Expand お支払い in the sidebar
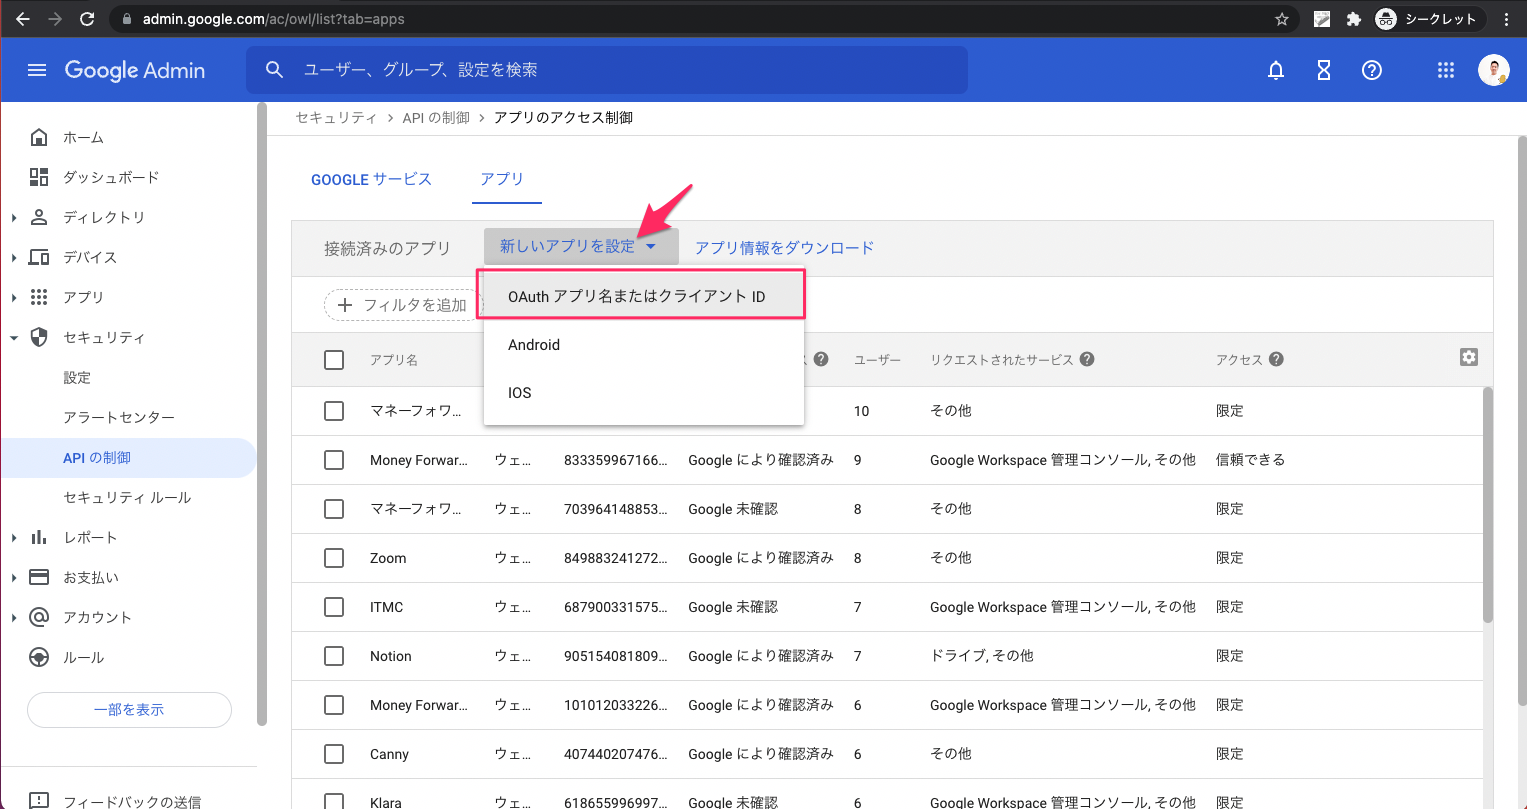 click(14, 577)
